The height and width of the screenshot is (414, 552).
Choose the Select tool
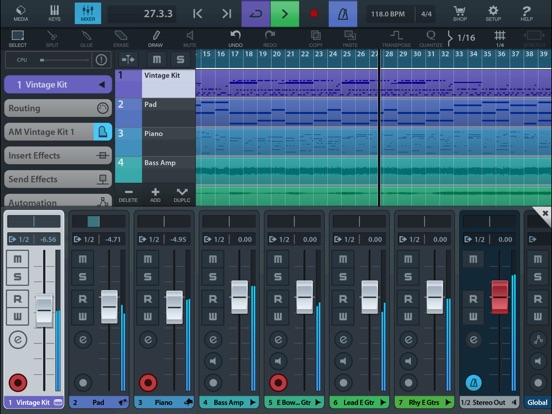pyautogui.click(x=18, y=39)
